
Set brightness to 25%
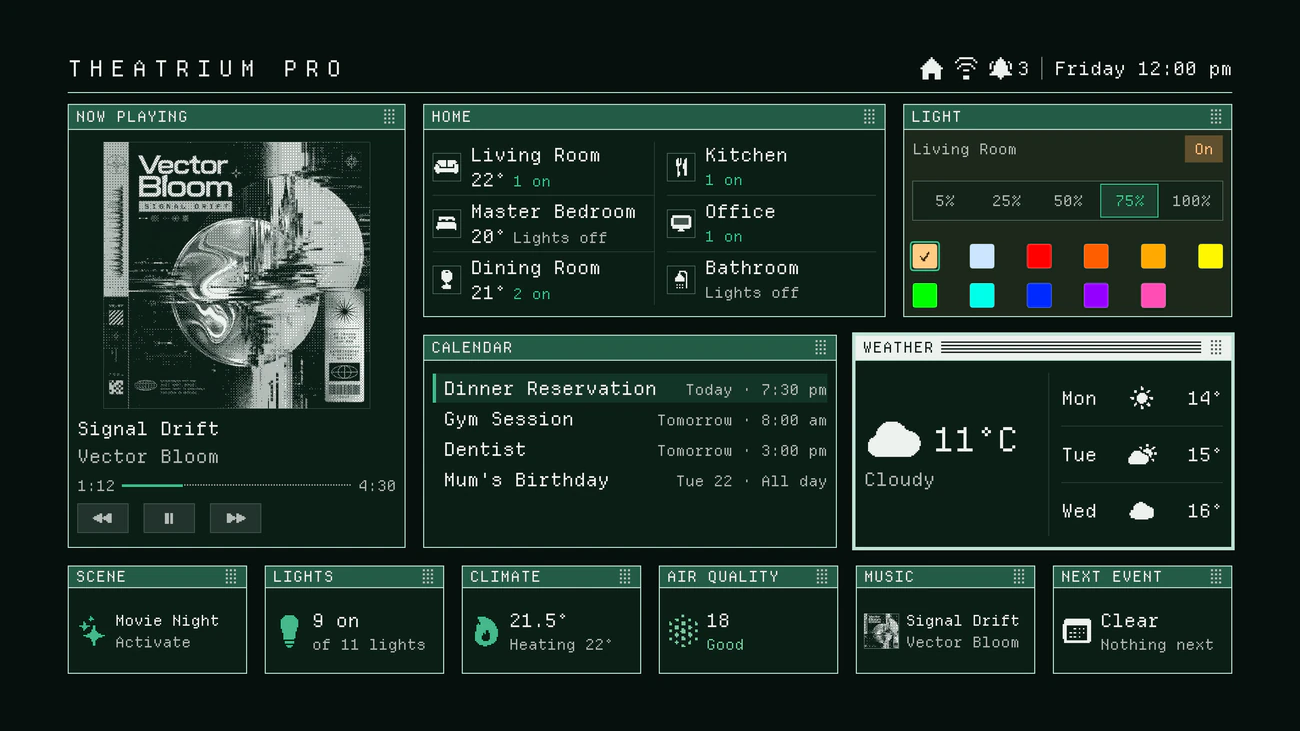[1006, 201]
